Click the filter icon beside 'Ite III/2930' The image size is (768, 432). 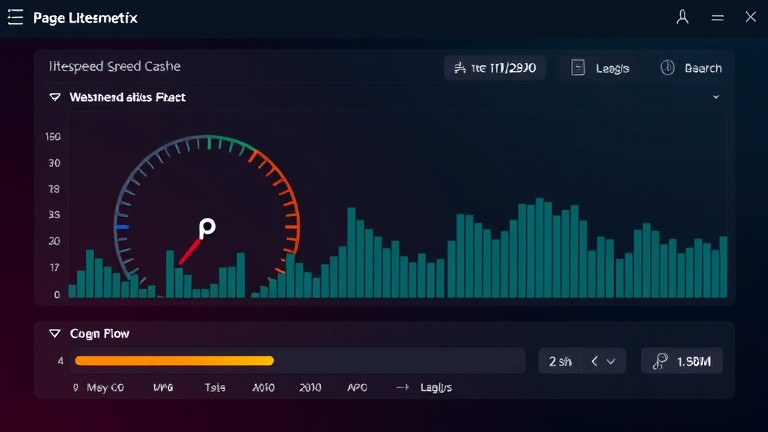coord(459,68)
